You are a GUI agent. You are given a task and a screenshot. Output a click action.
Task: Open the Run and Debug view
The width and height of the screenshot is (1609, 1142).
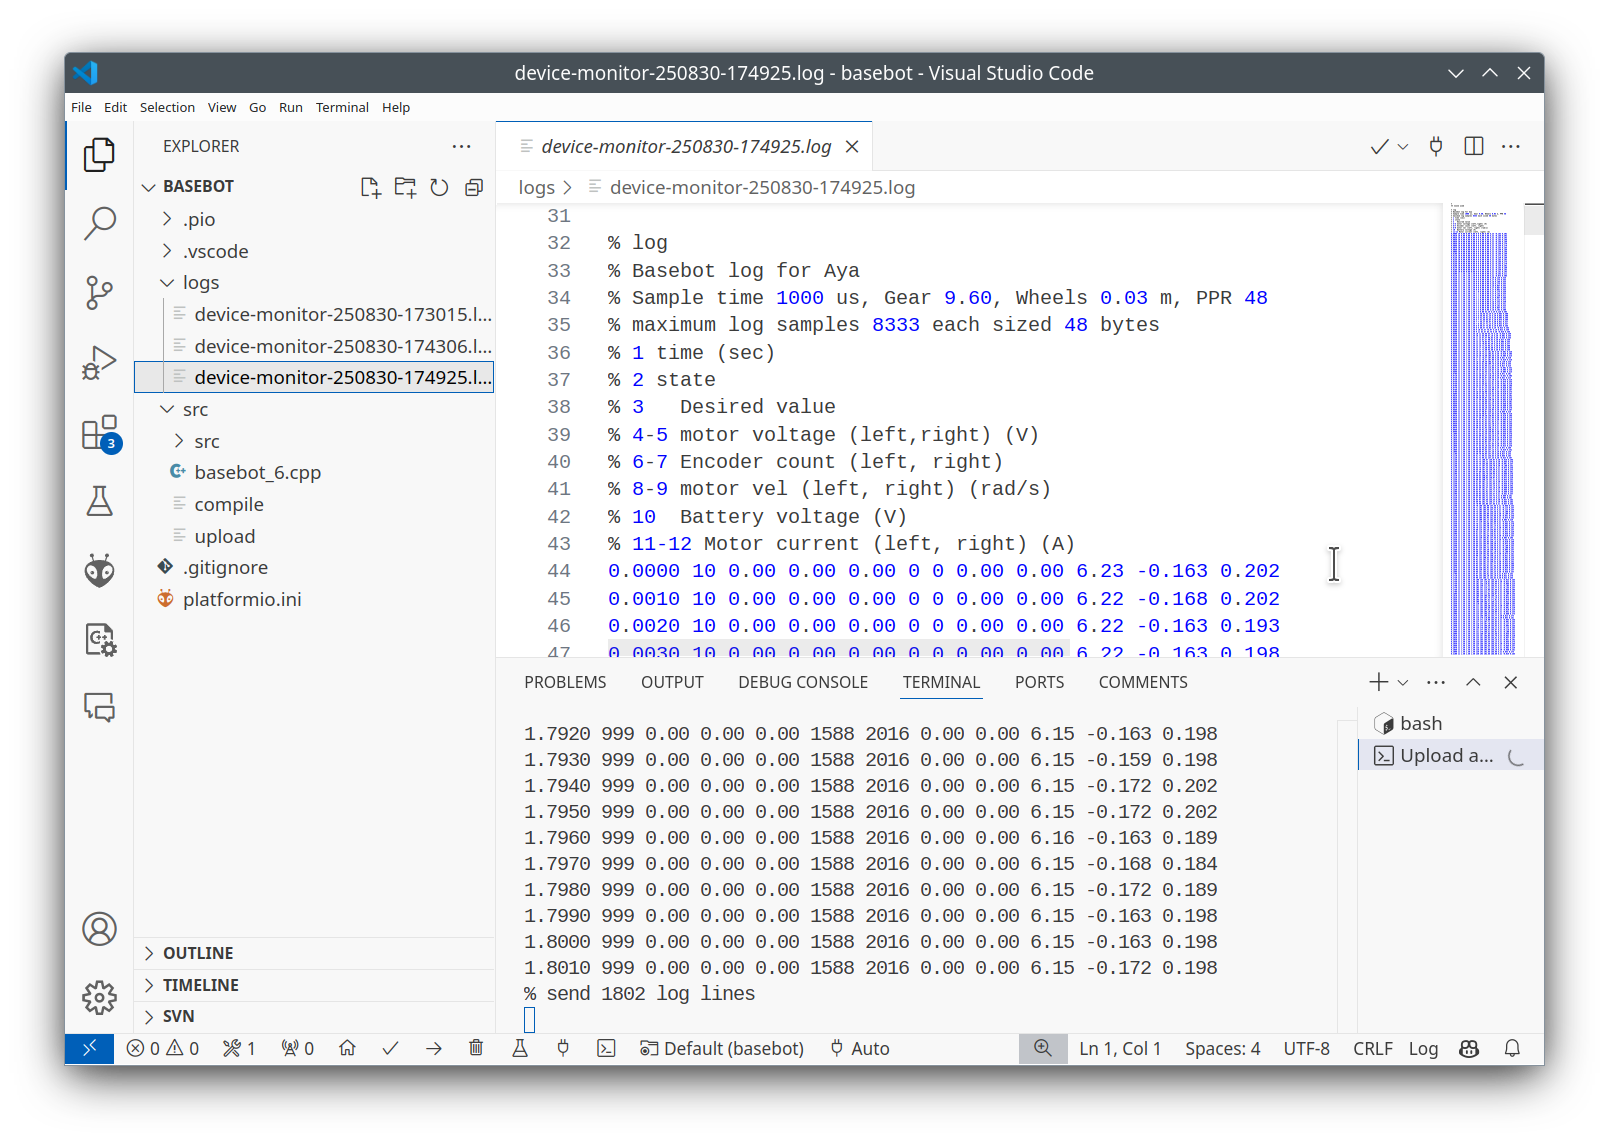point(99,362)
